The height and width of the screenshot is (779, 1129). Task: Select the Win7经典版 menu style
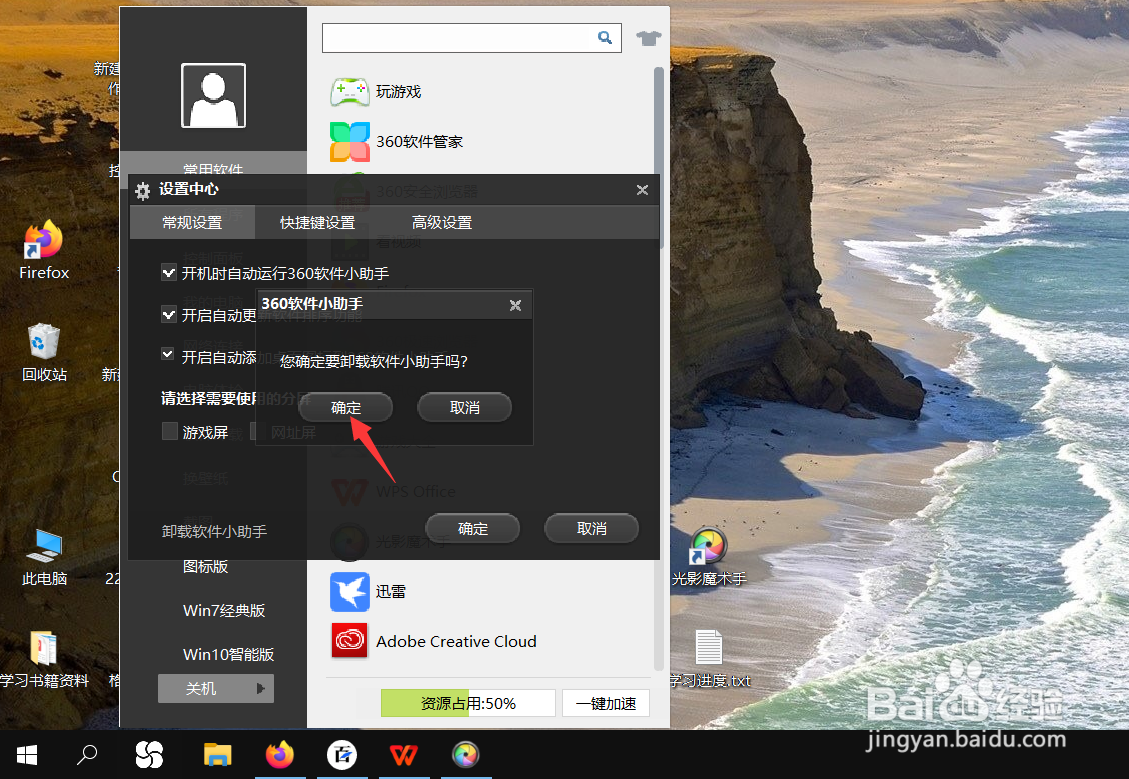tap(224, 611)
